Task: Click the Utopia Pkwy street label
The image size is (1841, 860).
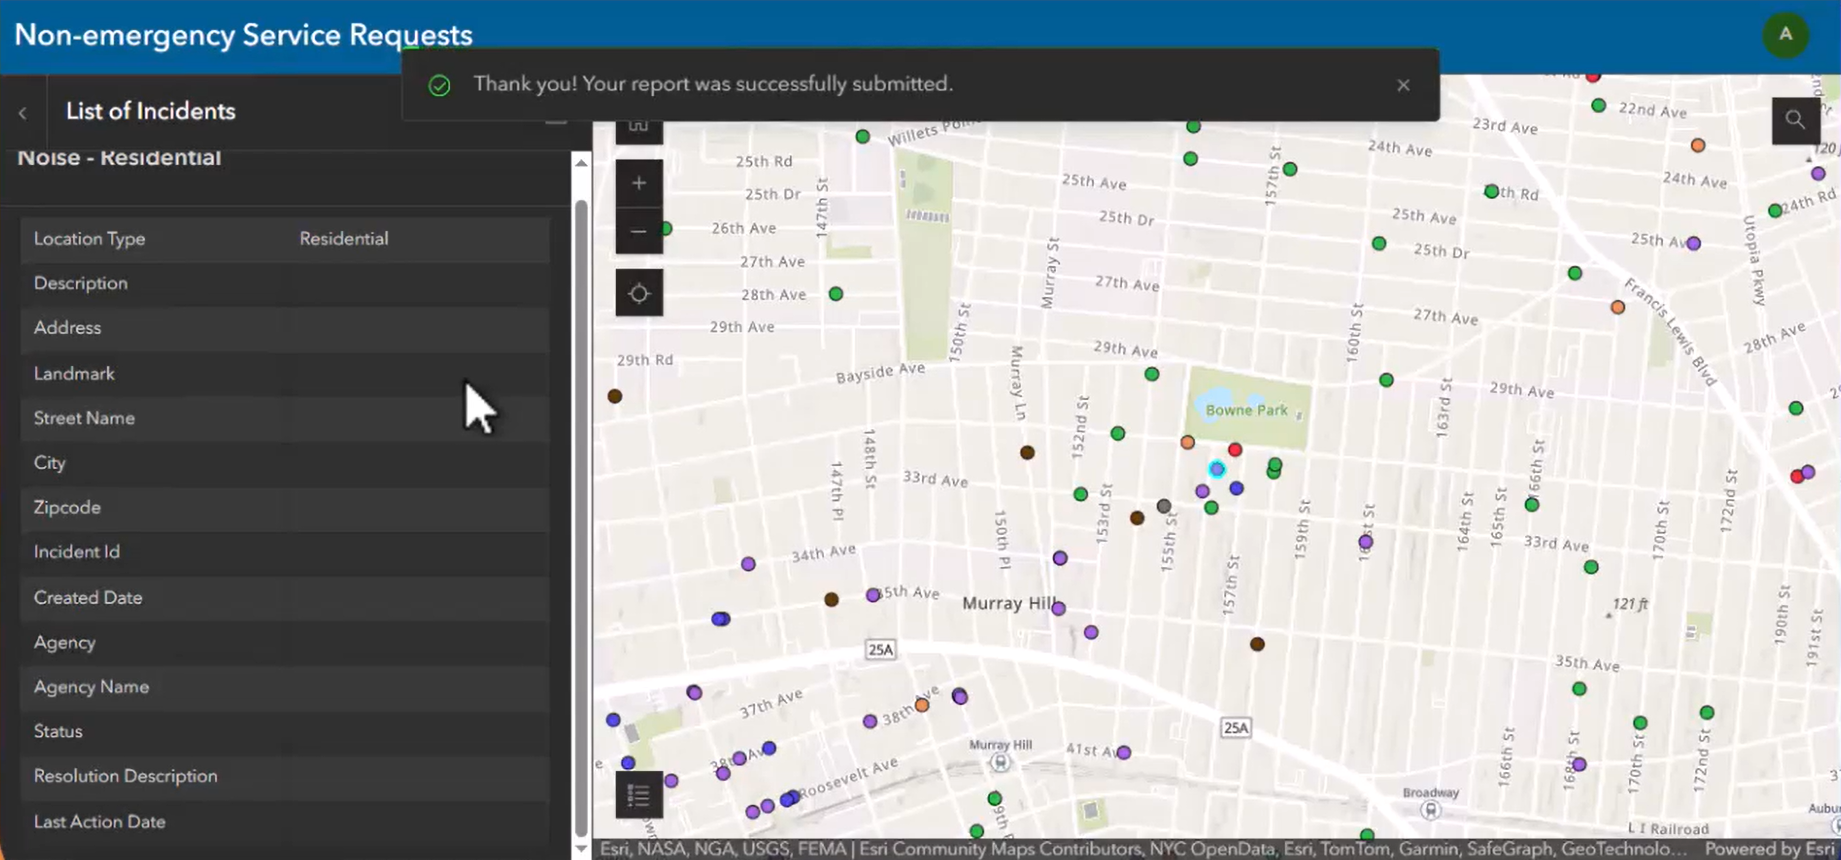Action: coord(1752,259)
